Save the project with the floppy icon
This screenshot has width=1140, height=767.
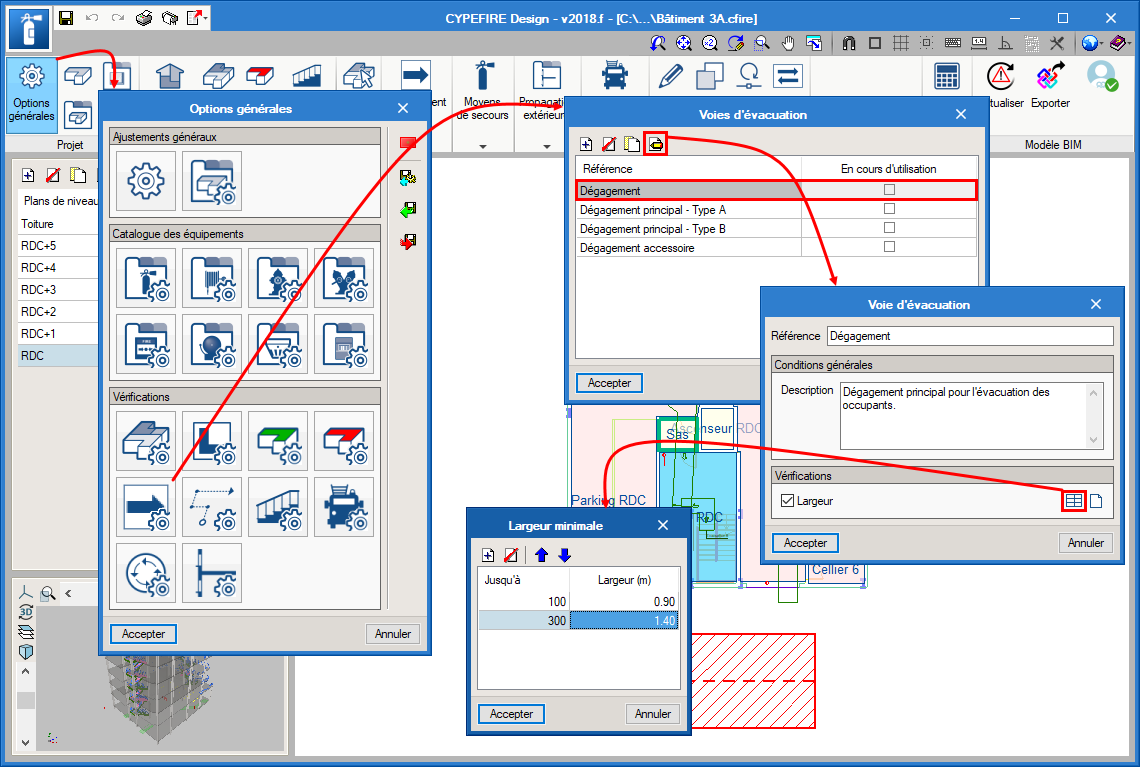[x=65, y=18]
